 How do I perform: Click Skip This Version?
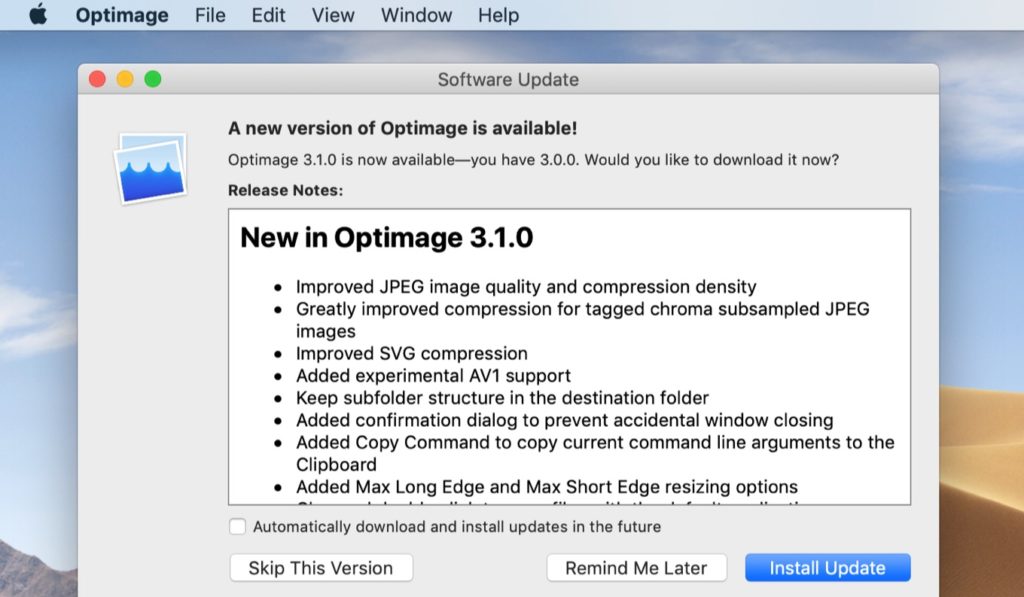[320, 567]
